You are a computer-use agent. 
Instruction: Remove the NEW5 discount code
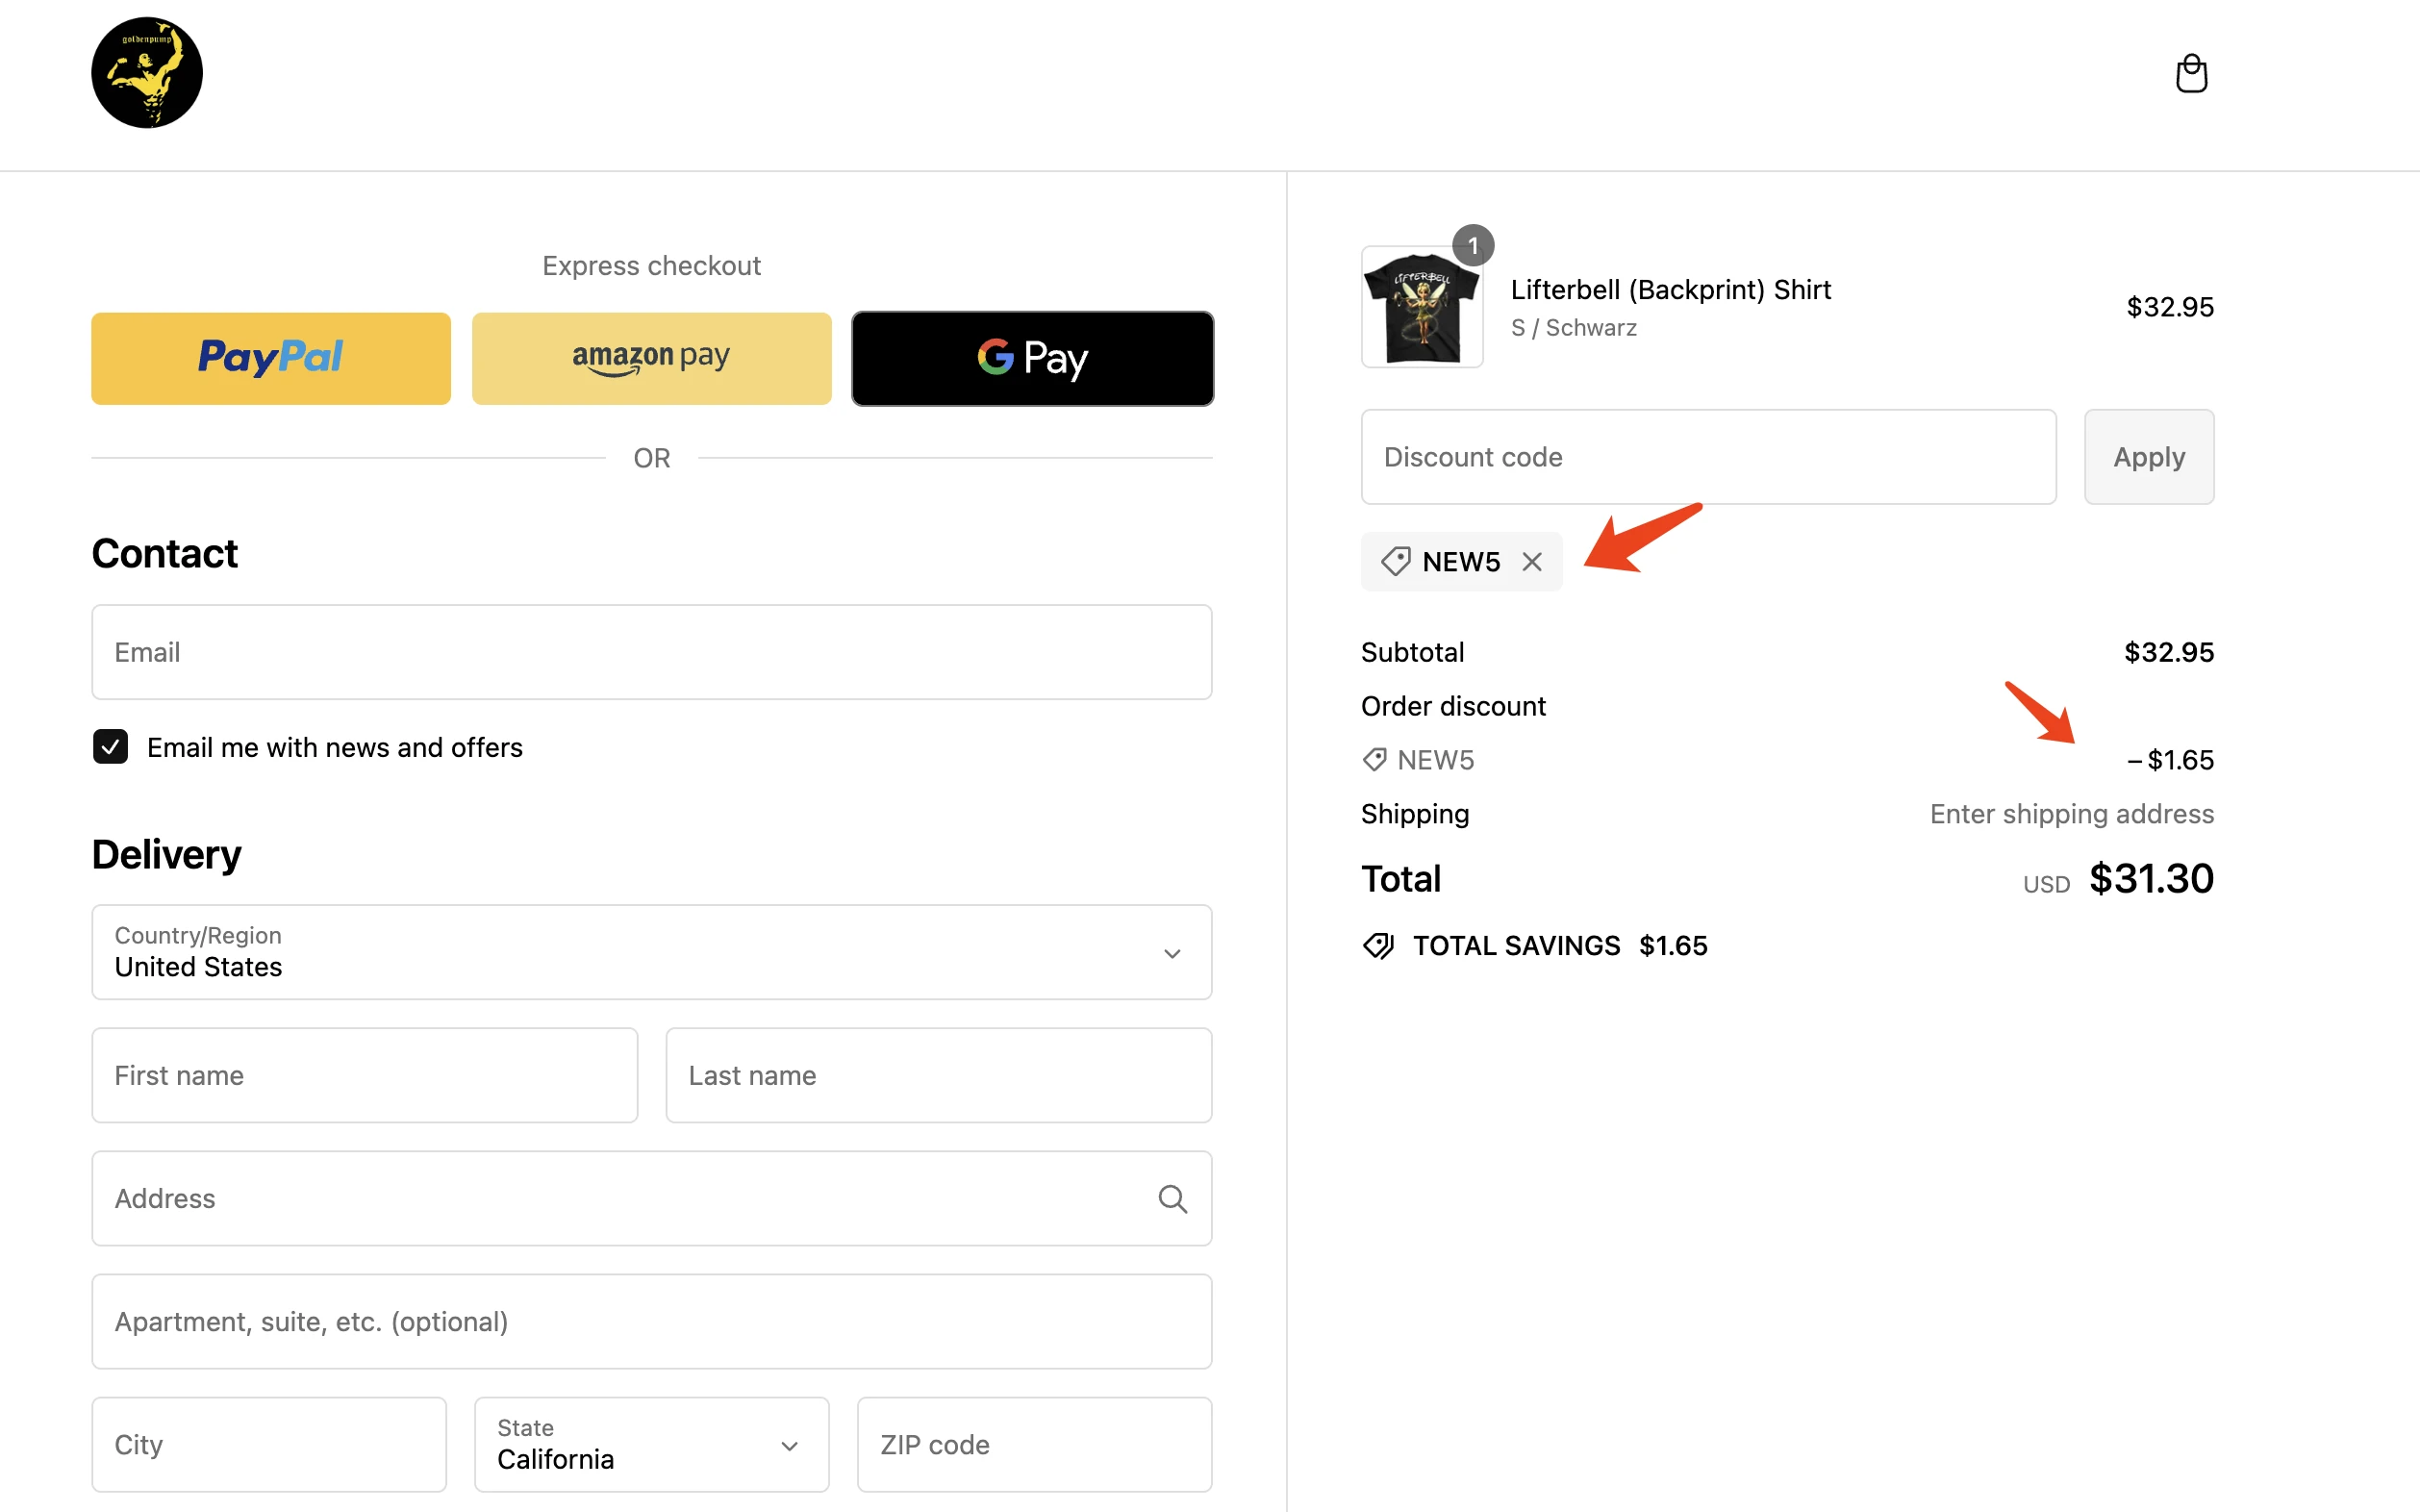click(1532, 562)
